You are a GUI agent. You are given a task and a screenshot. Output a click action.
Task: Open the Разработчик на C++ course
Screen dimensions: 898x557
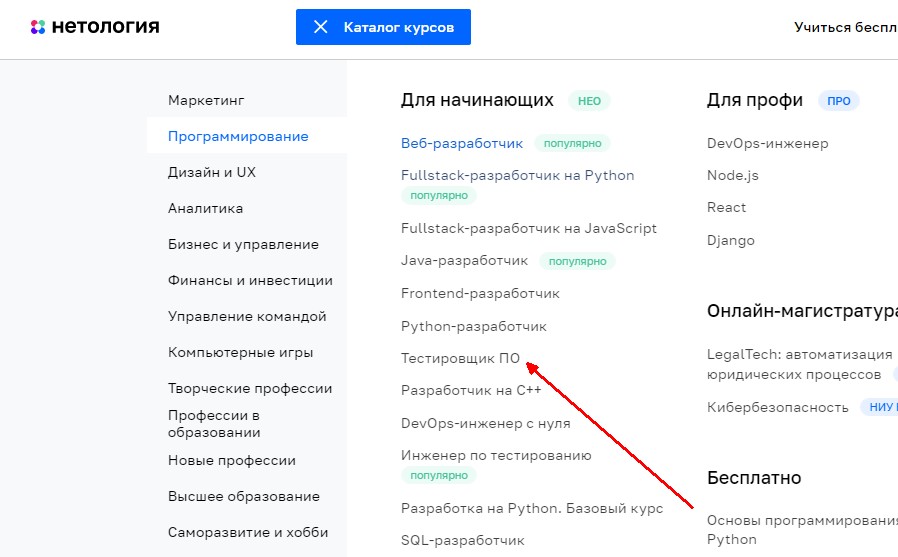(x=471, y=390)
